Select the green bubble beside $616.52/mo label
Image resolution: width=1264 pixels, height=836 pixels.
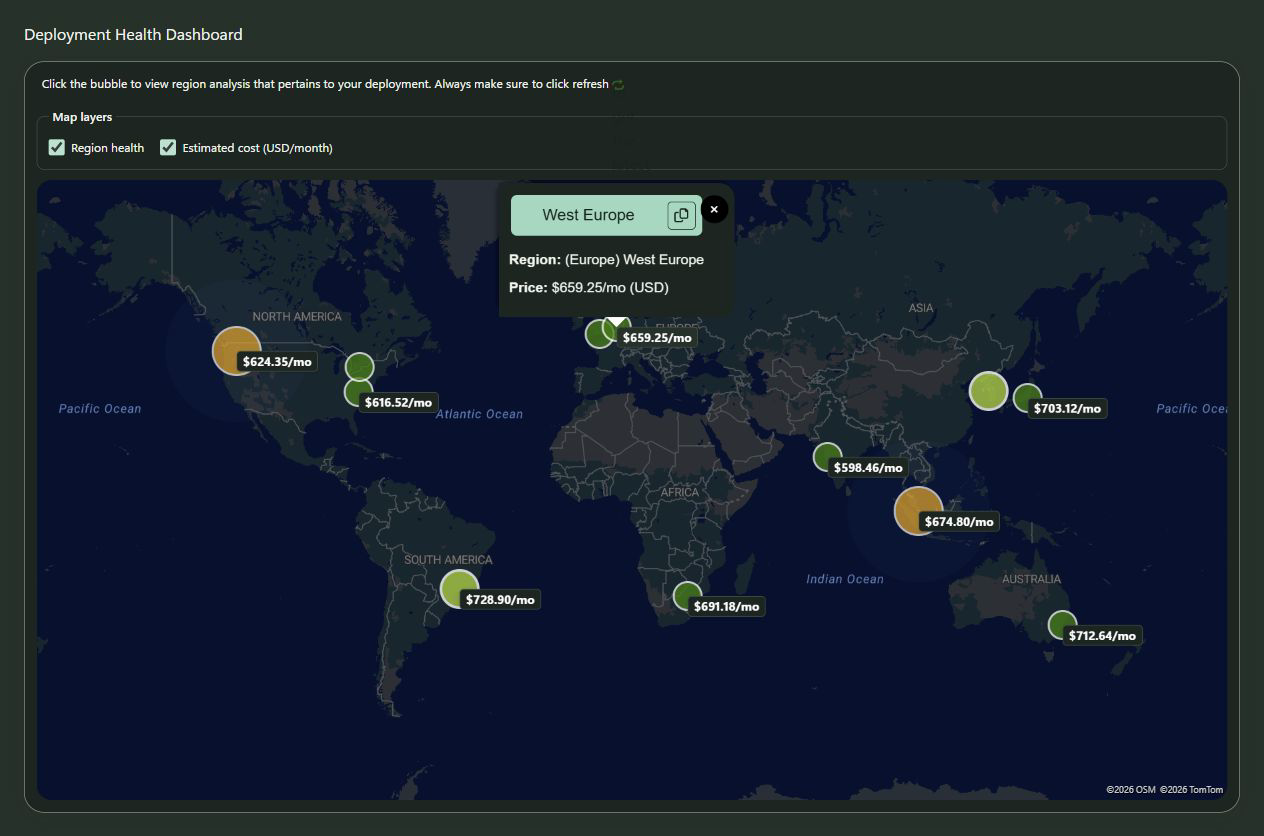(x=358, y=393)
